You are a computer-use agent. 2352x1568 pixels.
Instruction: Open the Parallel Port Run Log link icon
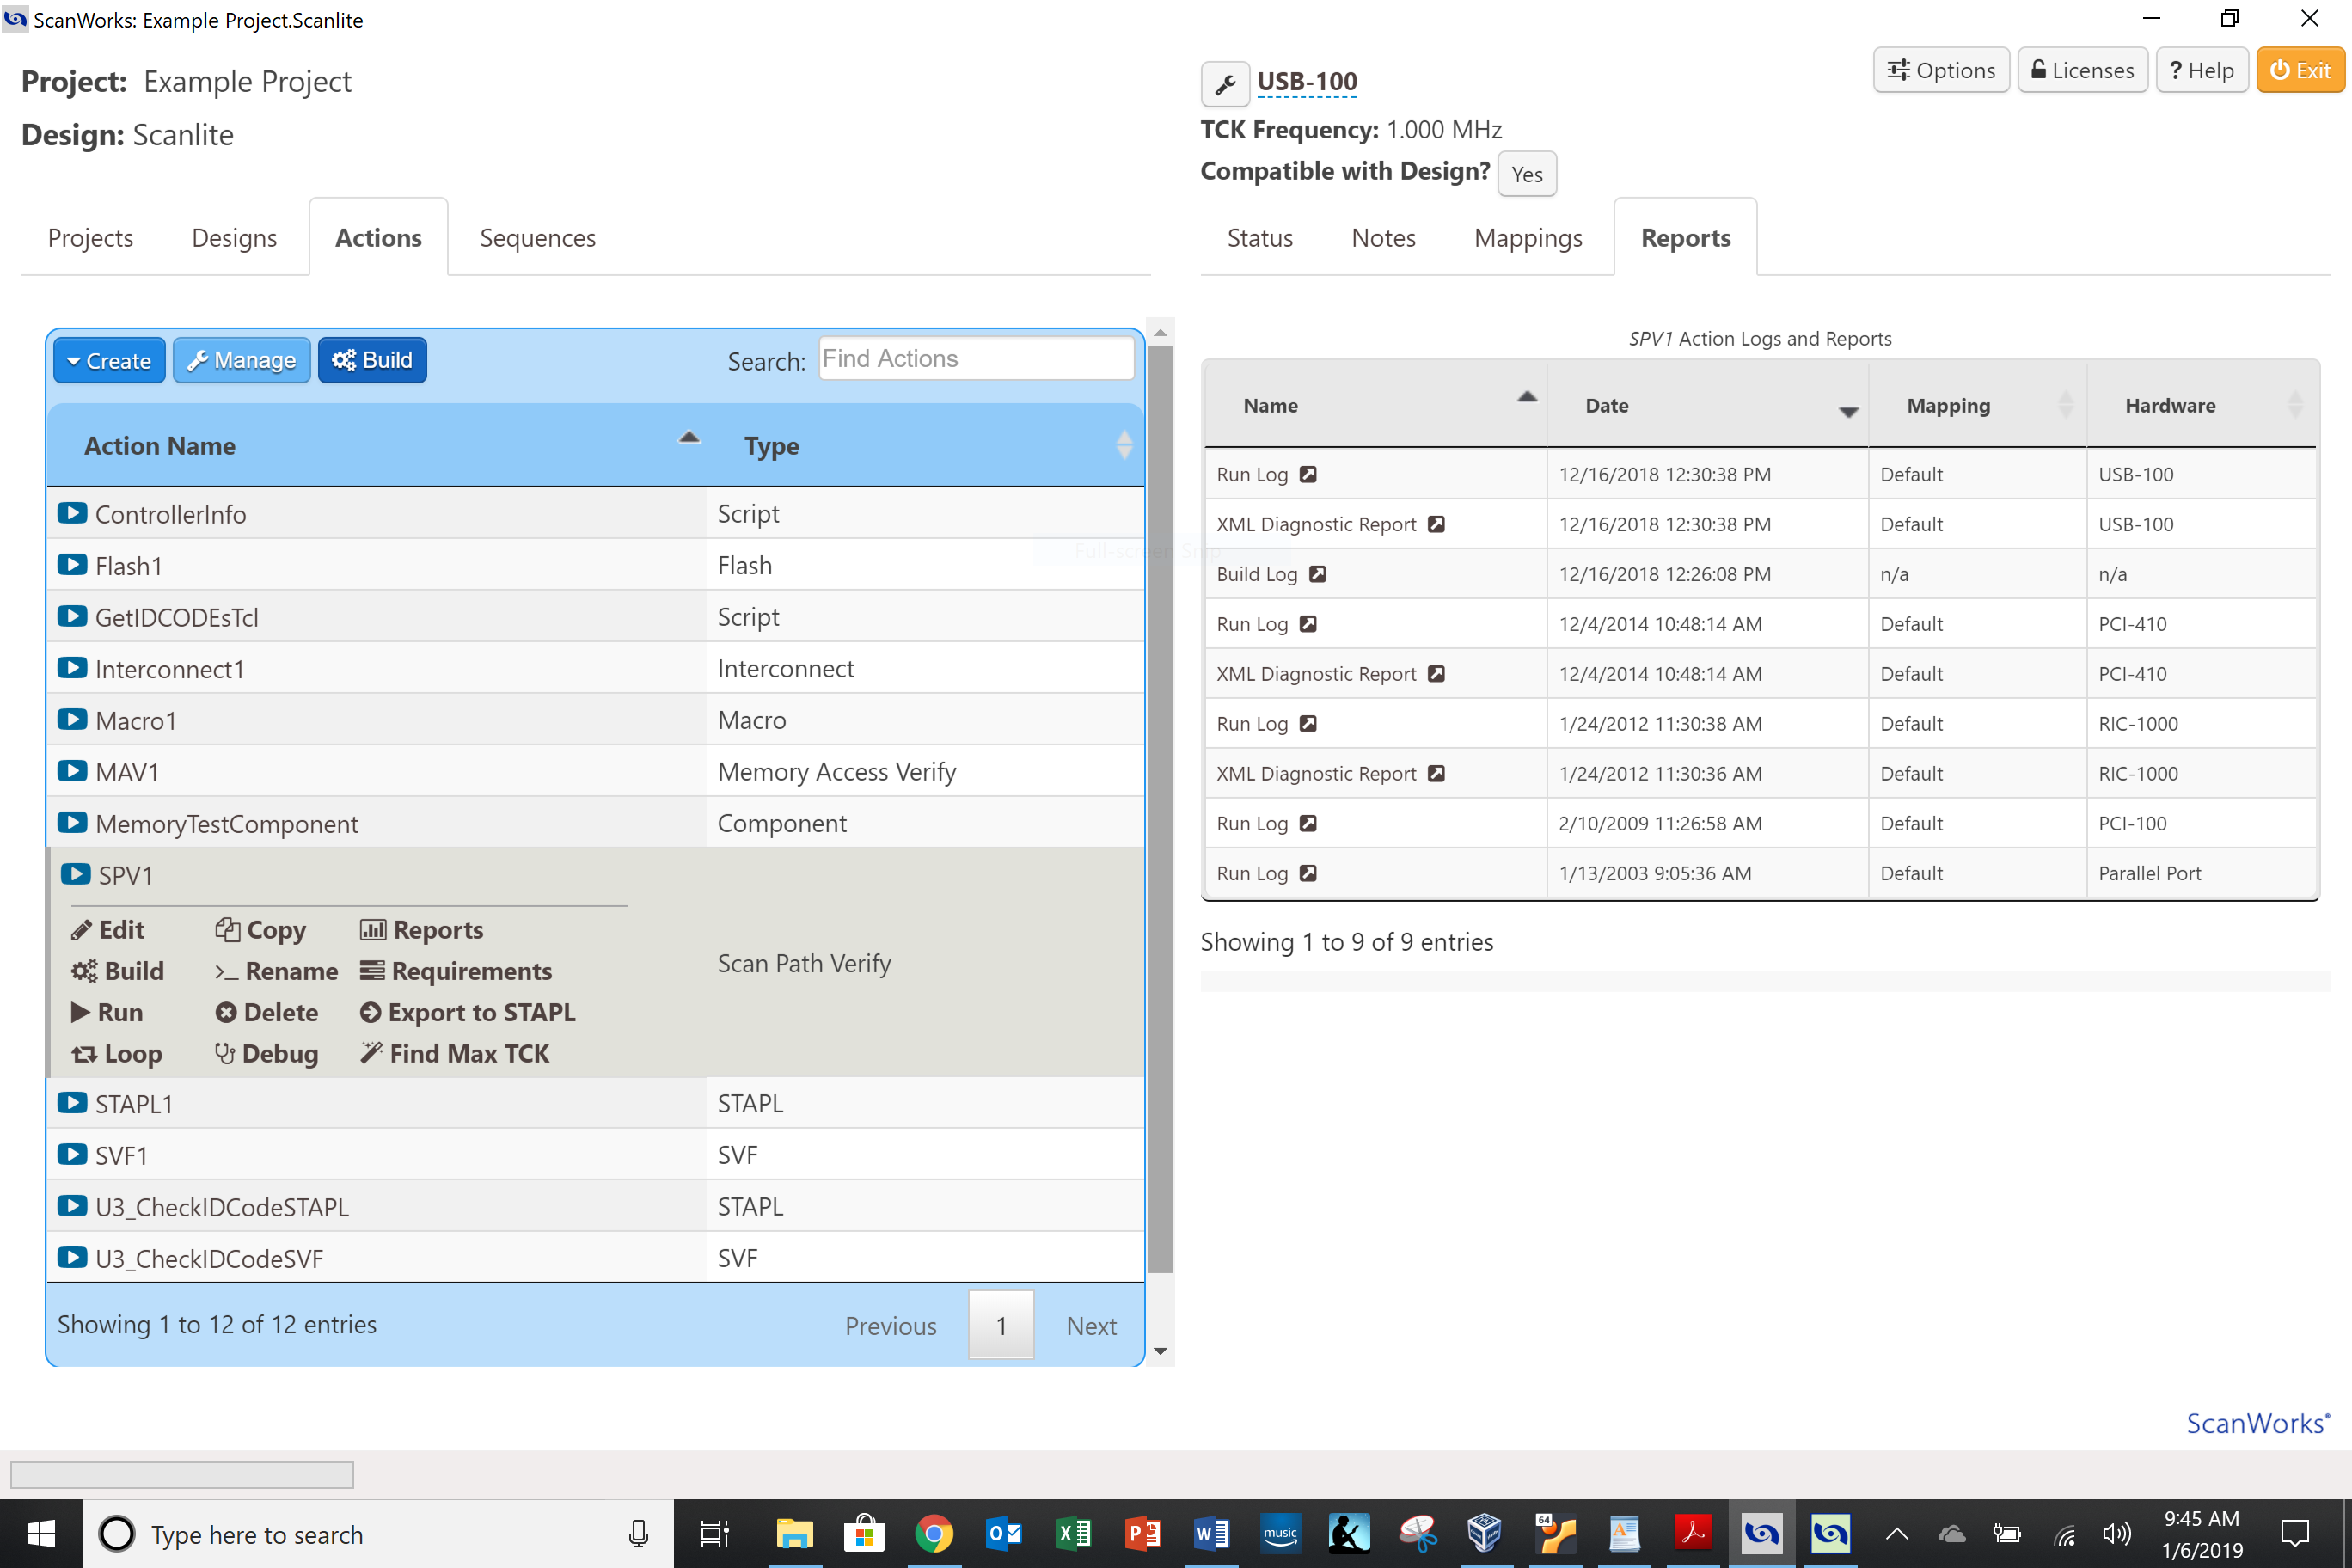1308,873
